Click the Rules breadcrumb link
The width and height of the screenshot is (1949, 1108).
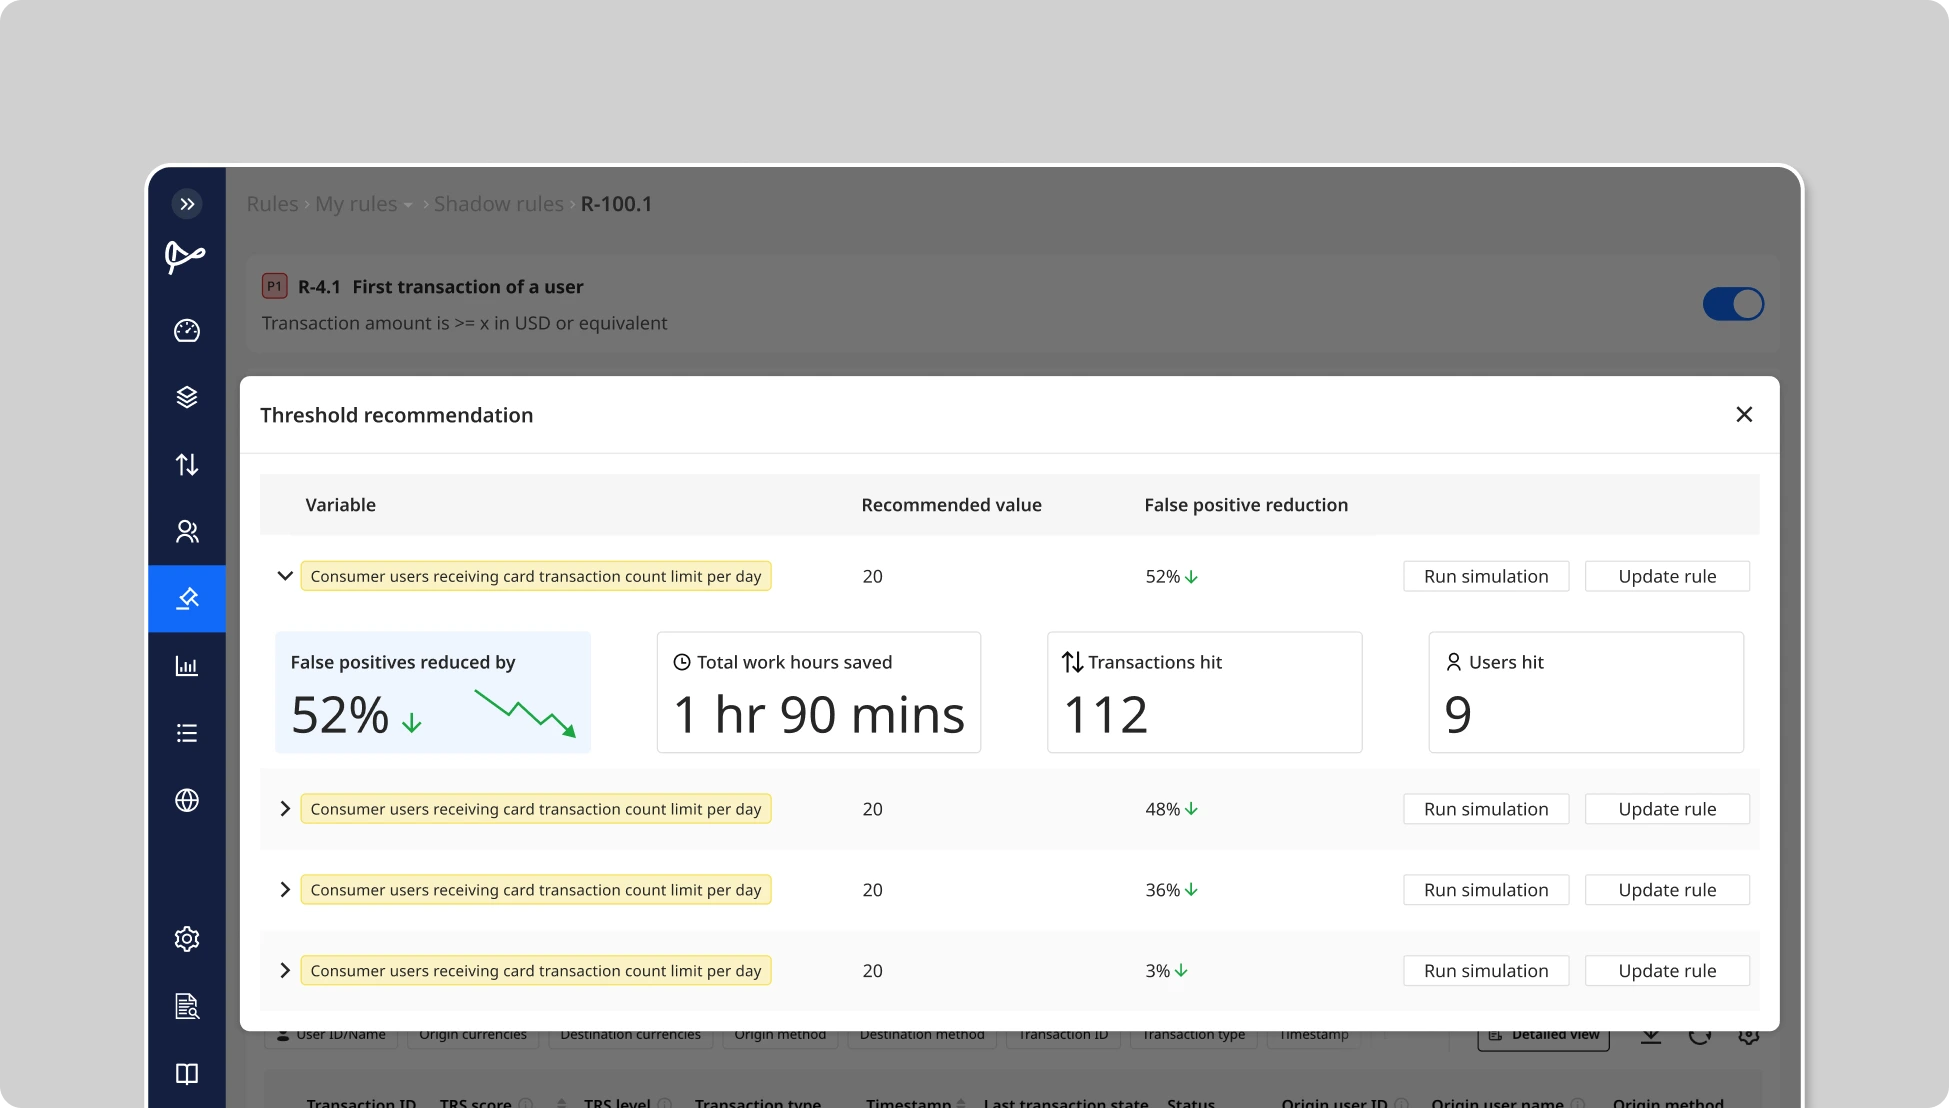[x=272, y=204]
